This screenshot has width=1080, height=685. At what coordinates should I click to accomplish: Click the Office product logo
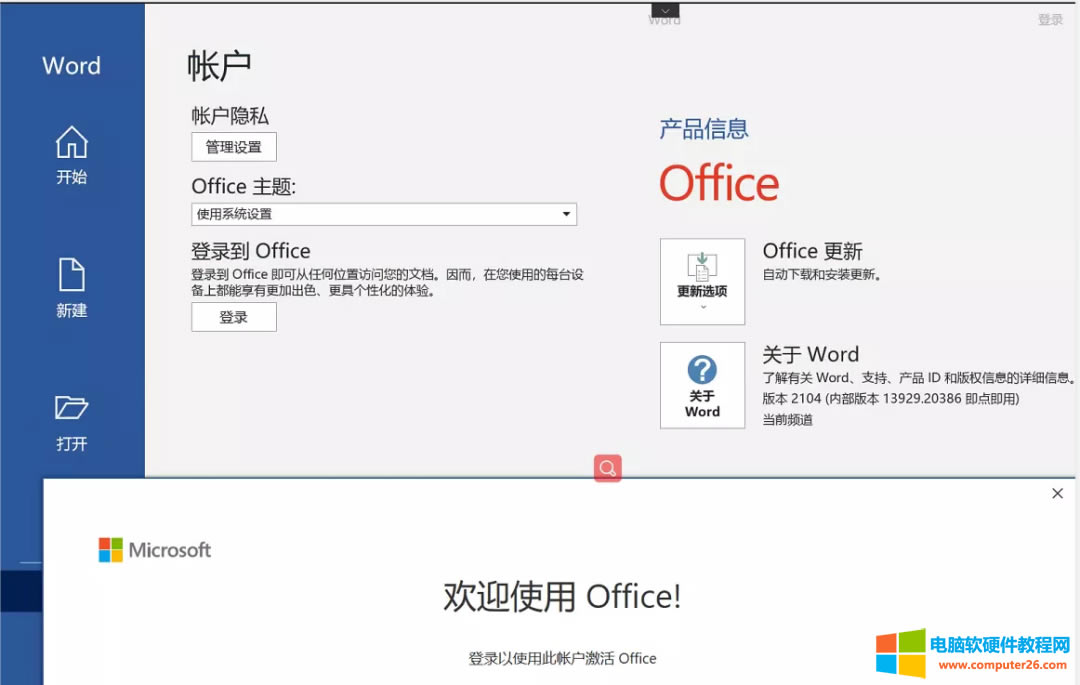pyautogui.click(x=719, y=183)
